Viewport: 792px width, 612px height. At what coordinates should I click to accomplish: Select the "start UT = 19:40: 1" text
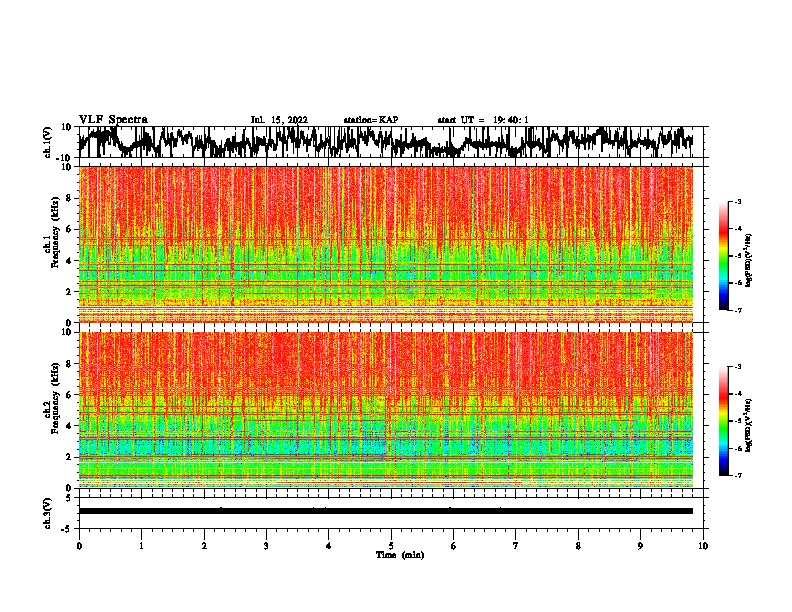[x=483, y=120]
